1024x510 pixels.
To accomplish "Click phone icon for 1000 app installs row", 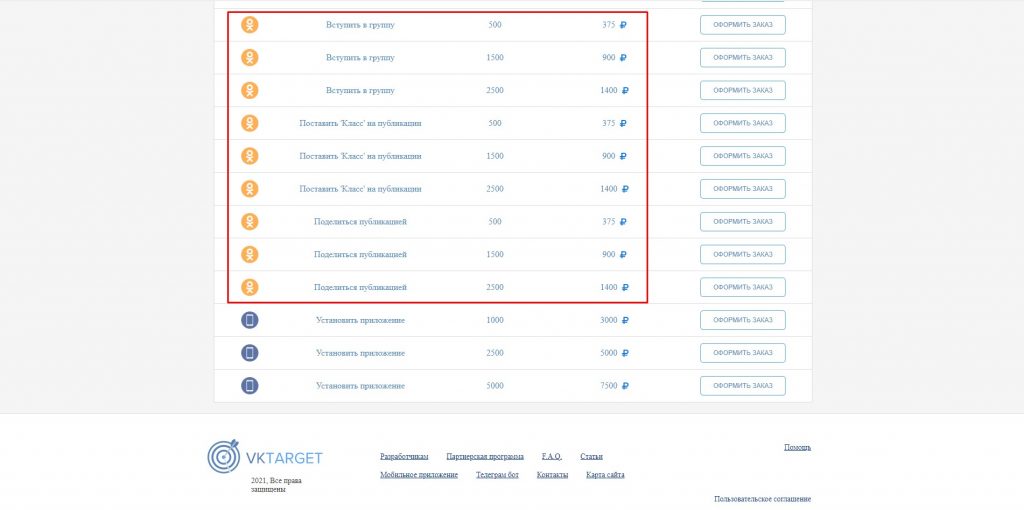I will click(250, 320).
